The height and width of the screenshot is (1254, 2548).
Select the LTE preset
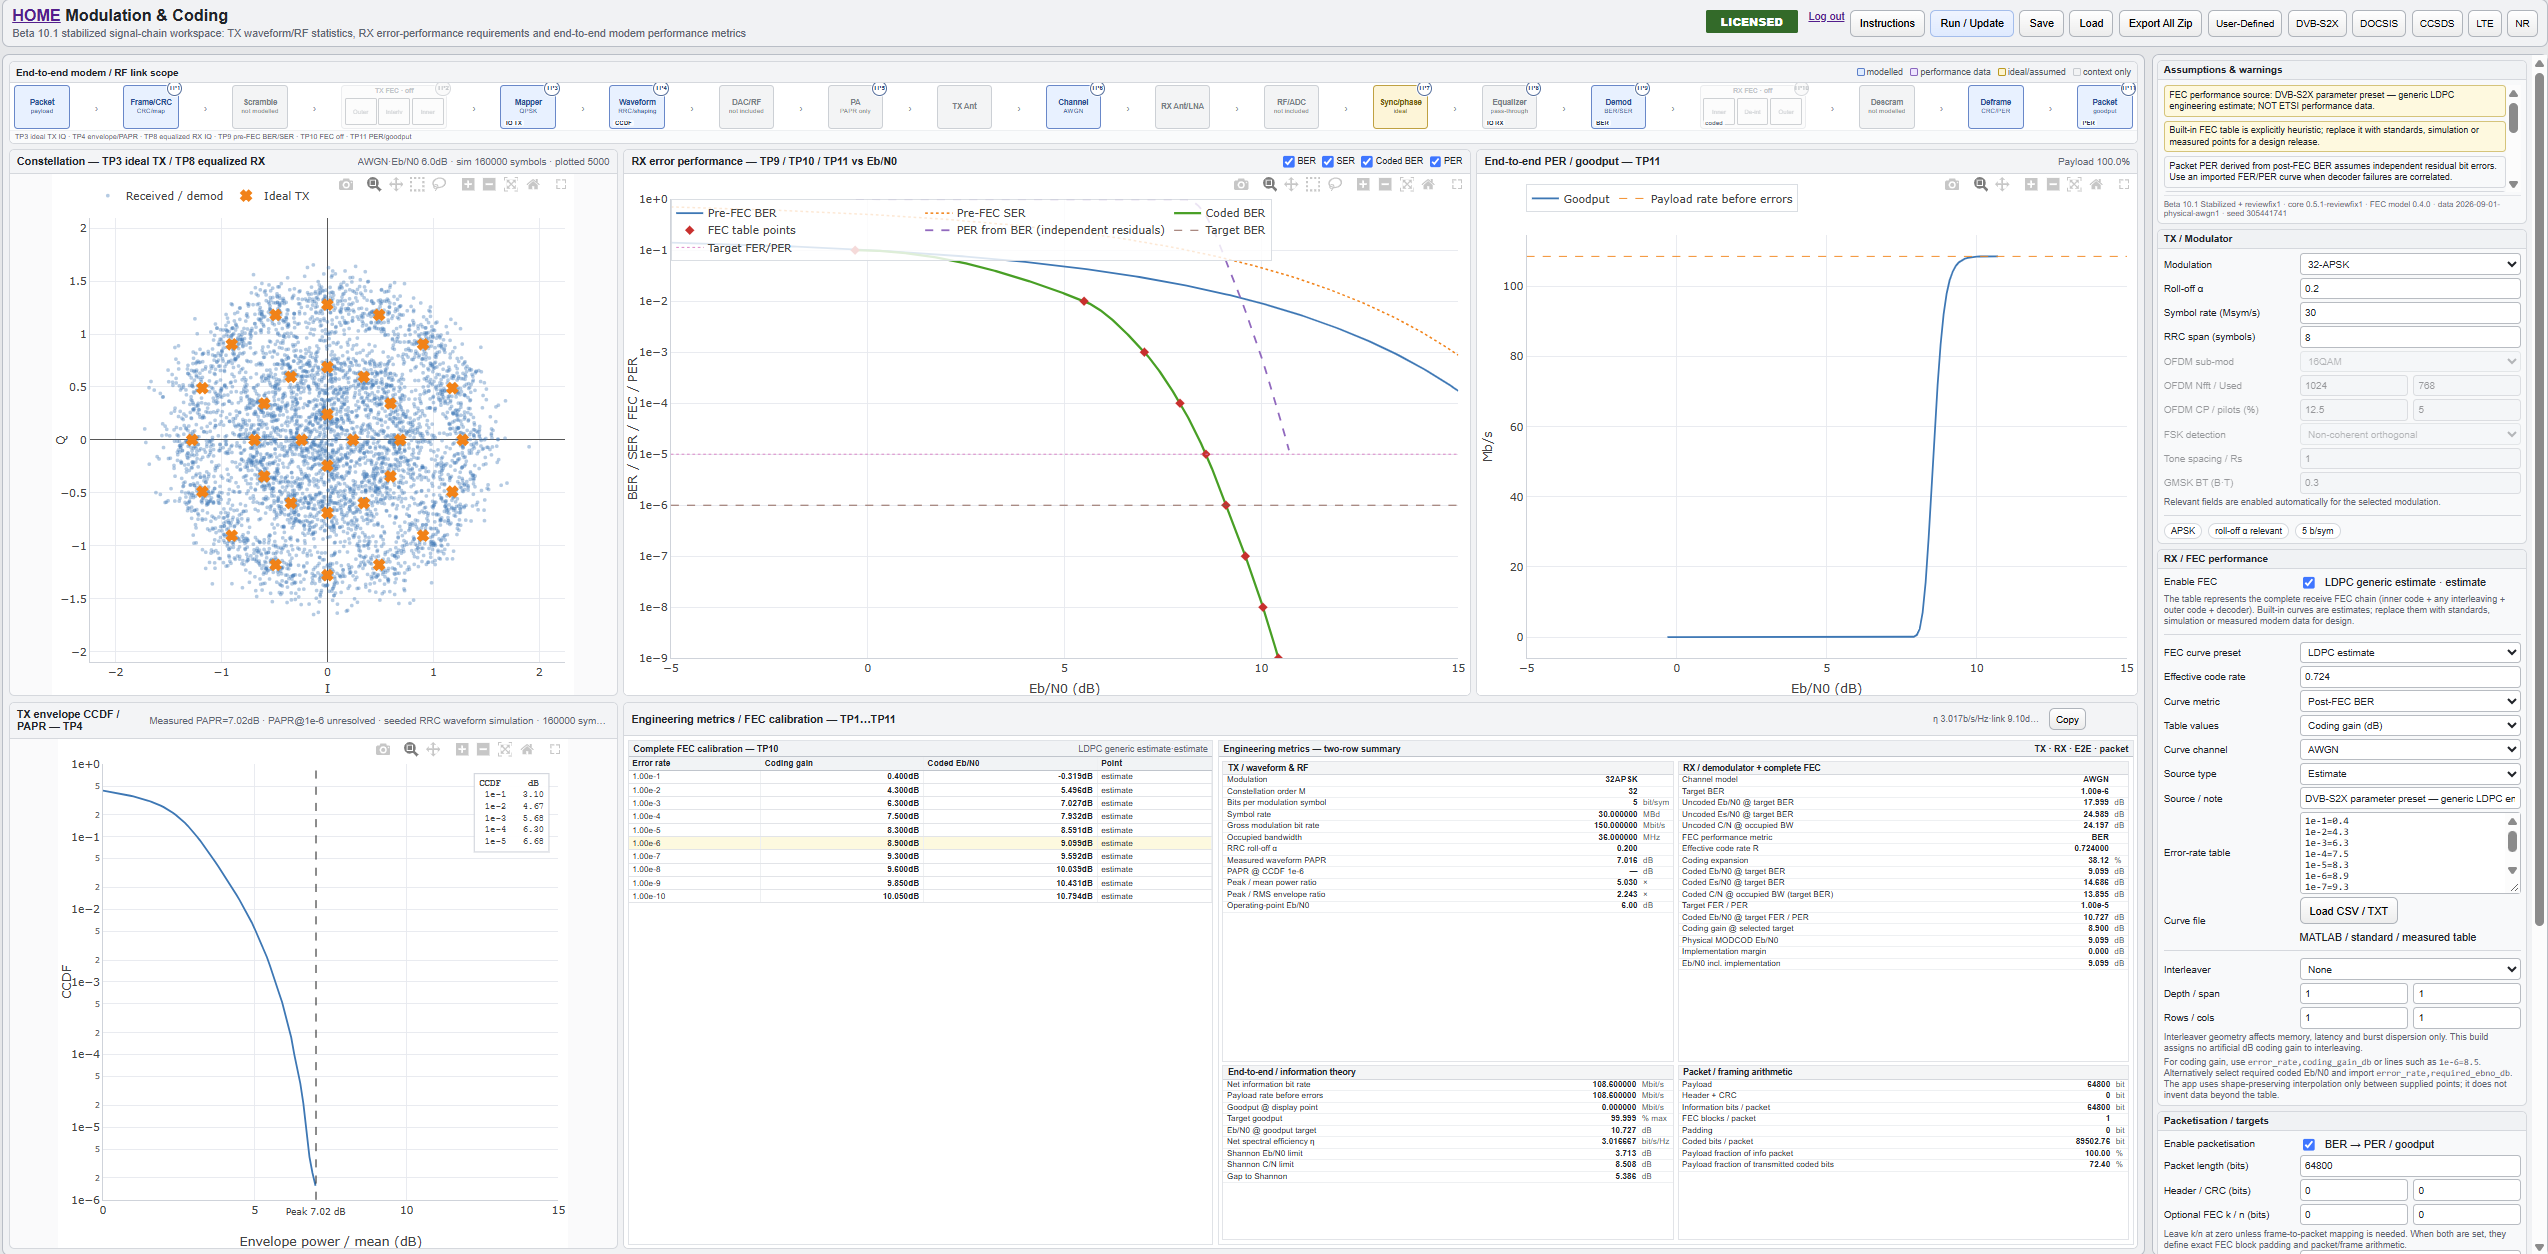click(x=2485, y=23)
